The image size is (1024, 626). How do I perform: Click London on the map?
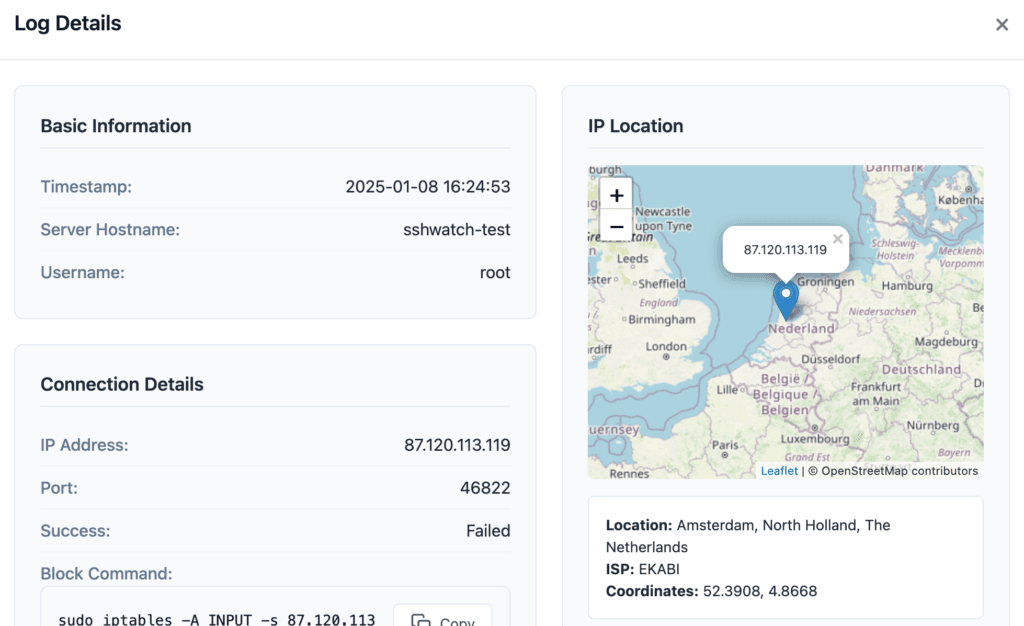[x=666, y=347]
